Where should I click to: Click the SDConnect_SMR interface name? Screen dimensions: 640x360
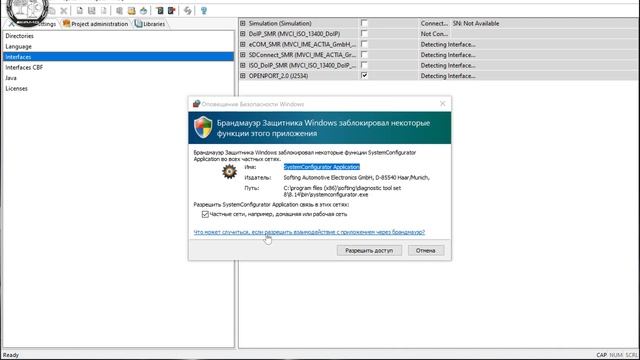pos(302,55)
